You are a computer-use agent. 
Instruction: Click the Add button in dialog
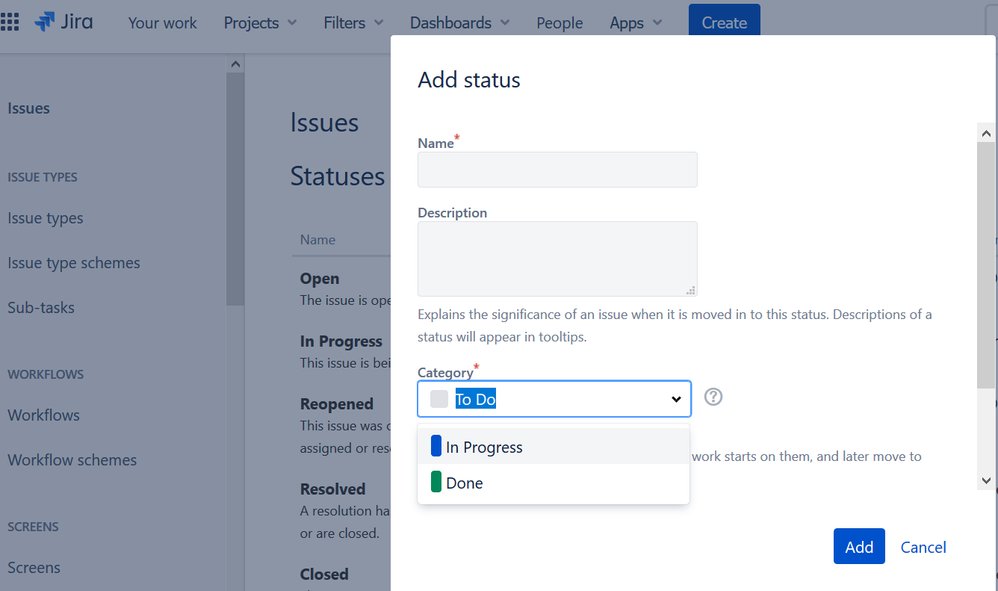[859, 546]
